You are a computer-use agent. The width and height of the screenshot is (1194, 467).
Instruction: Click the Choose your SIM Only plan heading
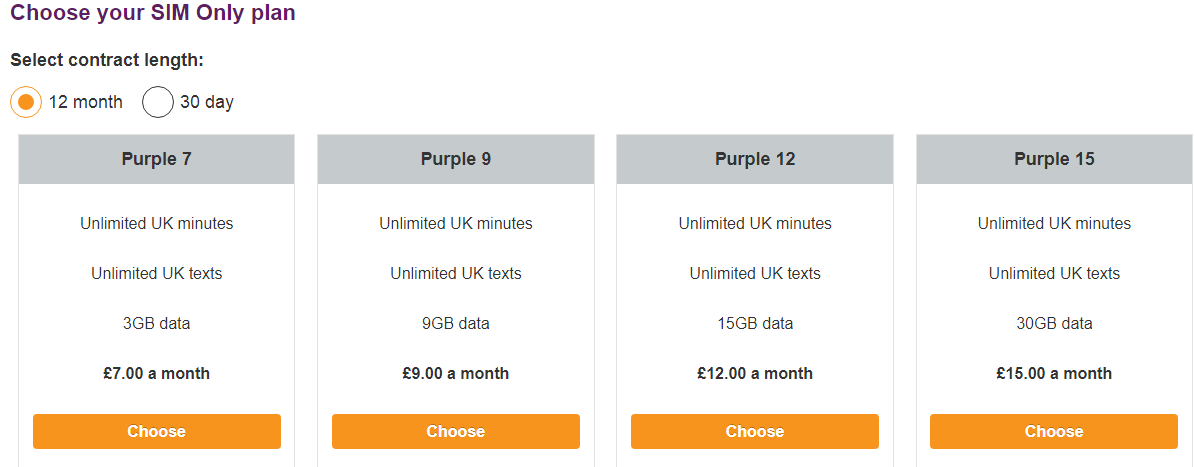153,14
